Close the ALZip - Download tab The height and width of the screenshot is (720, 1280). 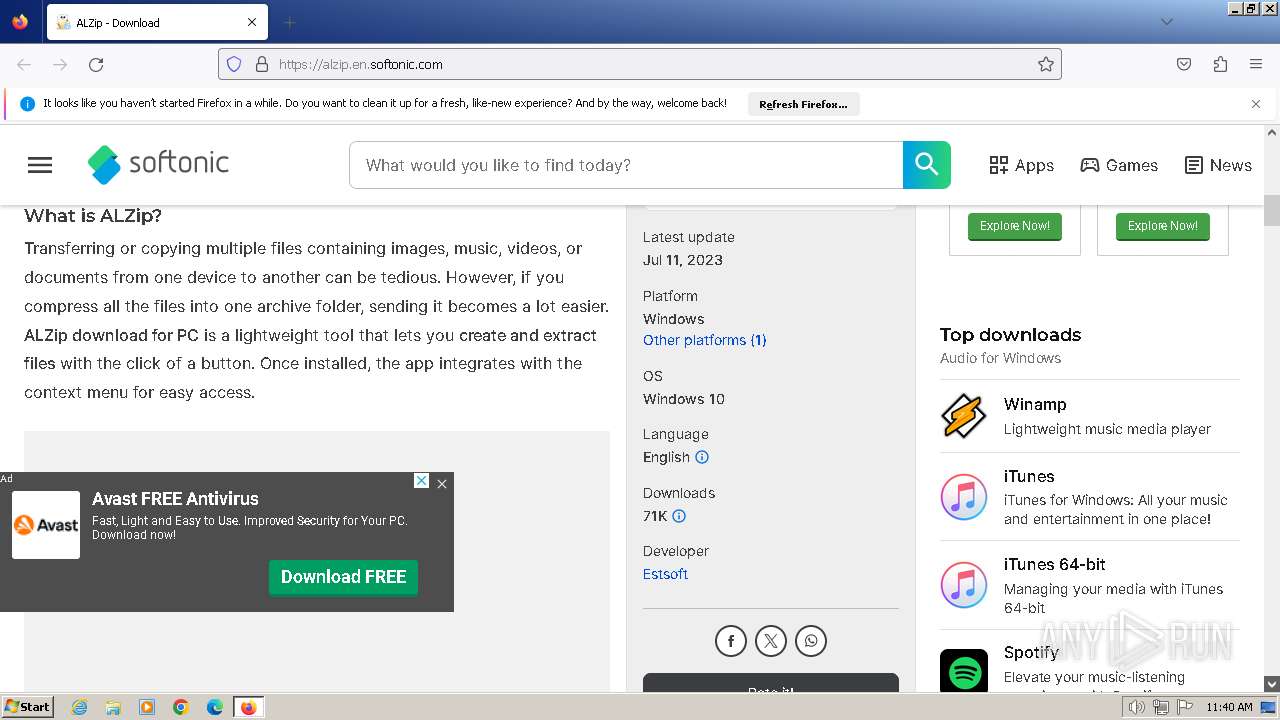pyautogui.click(x=252, y=22)
